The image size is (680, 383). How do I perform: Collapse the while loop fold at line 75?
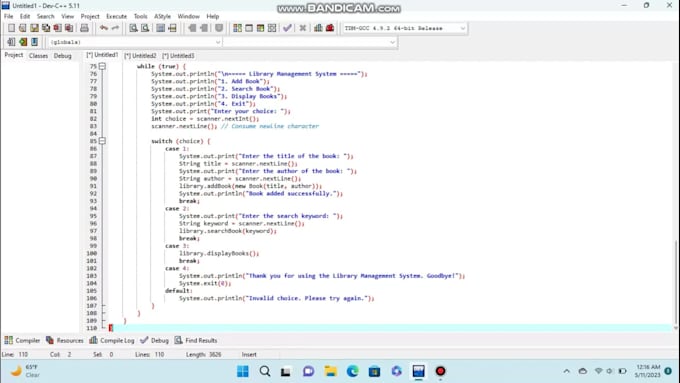point(102,66)
